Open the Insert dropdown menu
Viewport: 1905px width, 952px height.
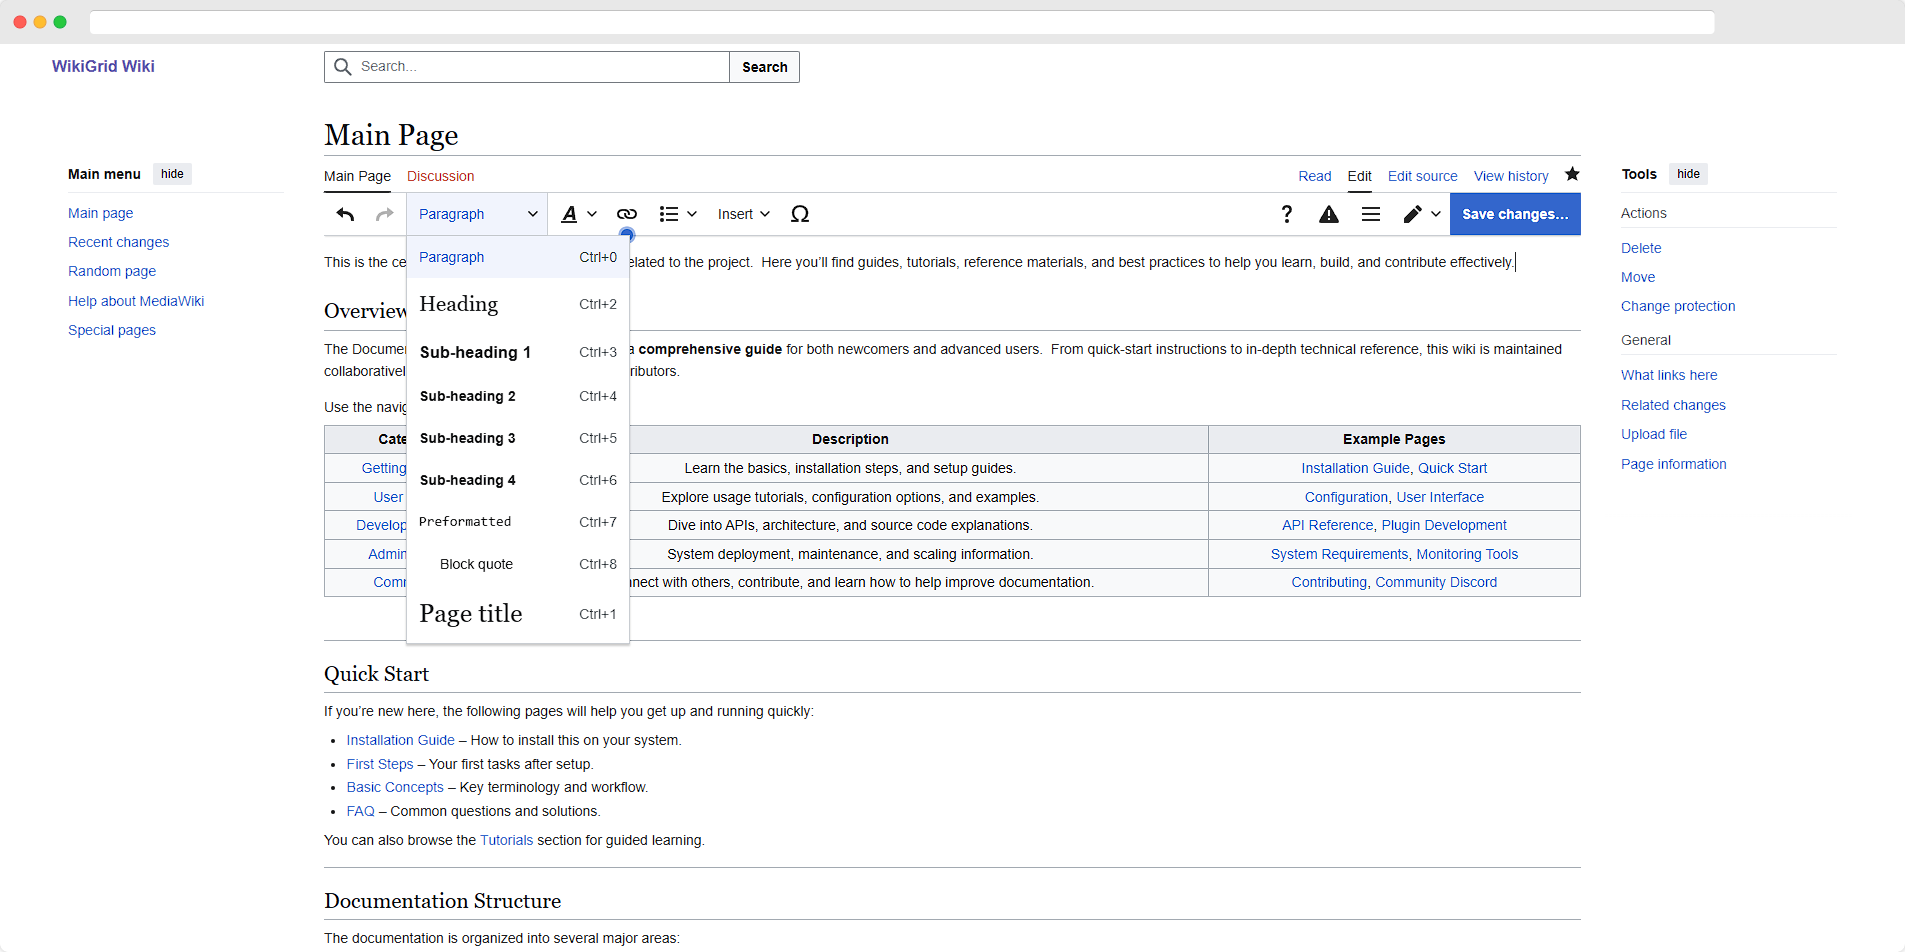click(743, 214)
